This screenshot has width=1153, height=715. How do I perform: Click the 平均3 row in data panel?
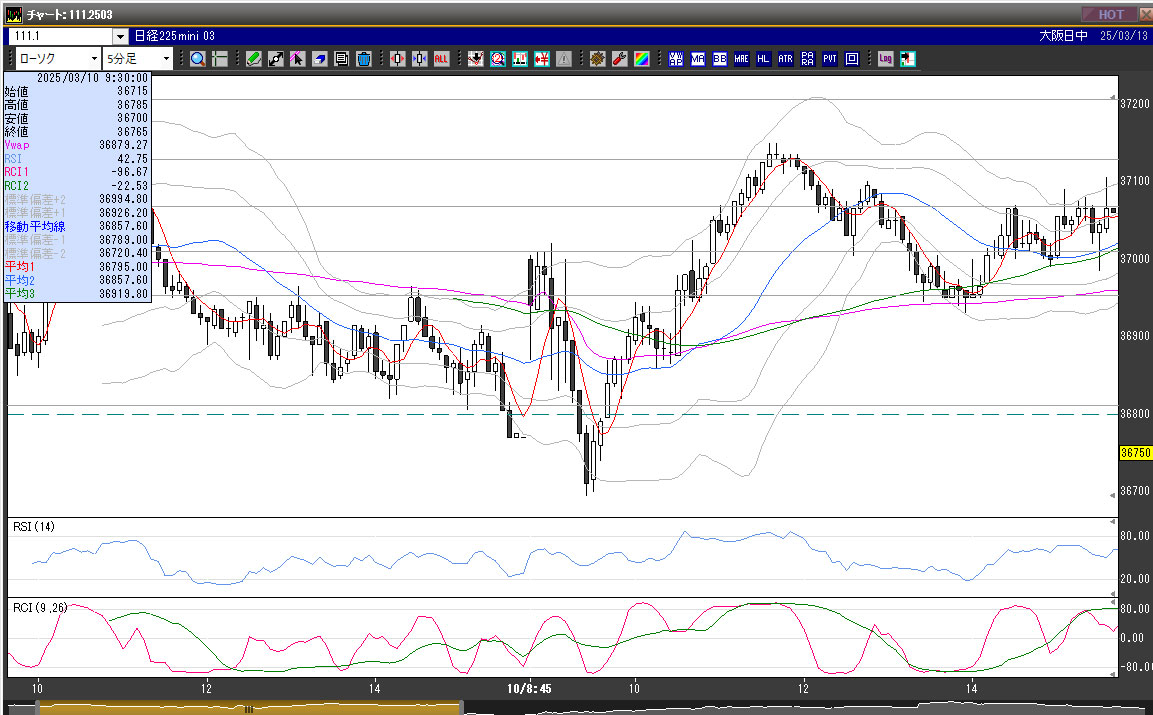(x=76, y=294)
